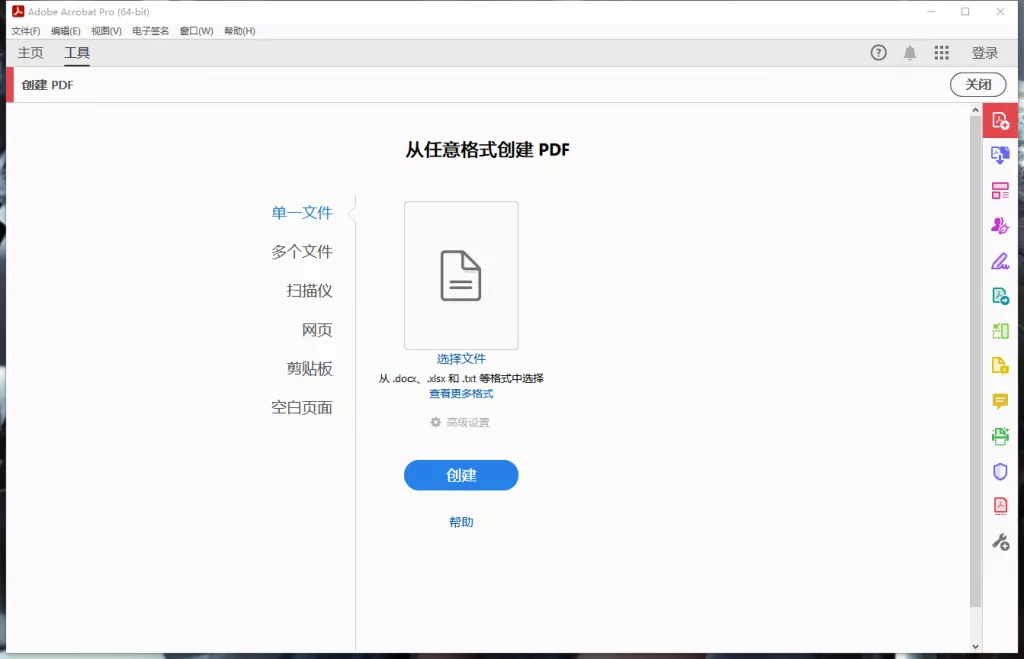Open the Protect shield tool icon
1024x659 pixels.
(1000, 472)
